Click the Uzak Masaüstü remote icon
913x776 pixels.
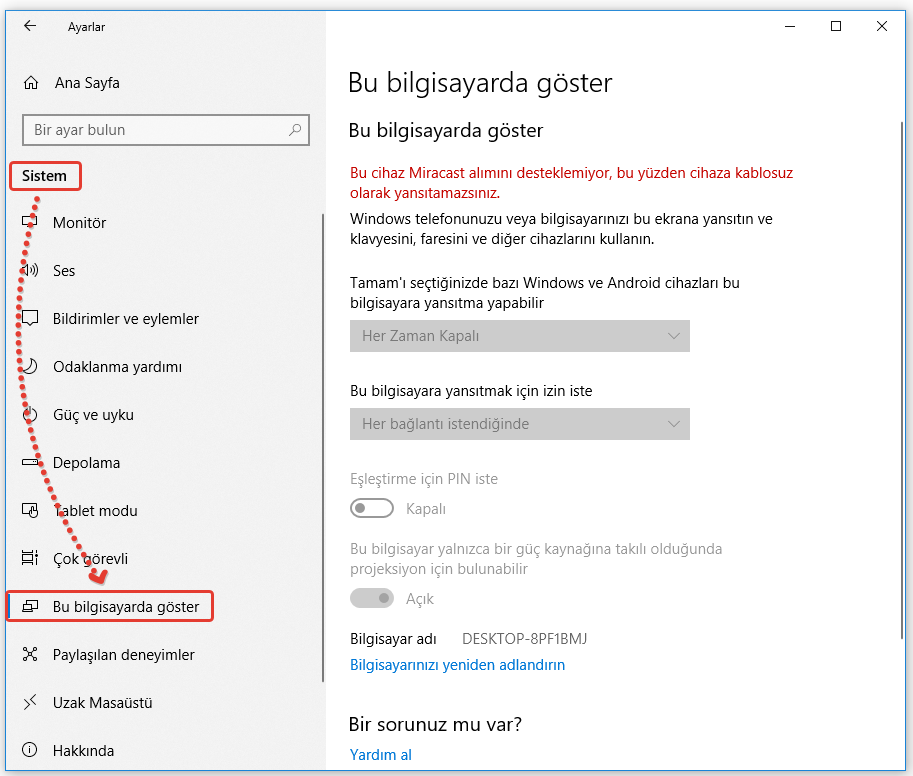[30, 702]
